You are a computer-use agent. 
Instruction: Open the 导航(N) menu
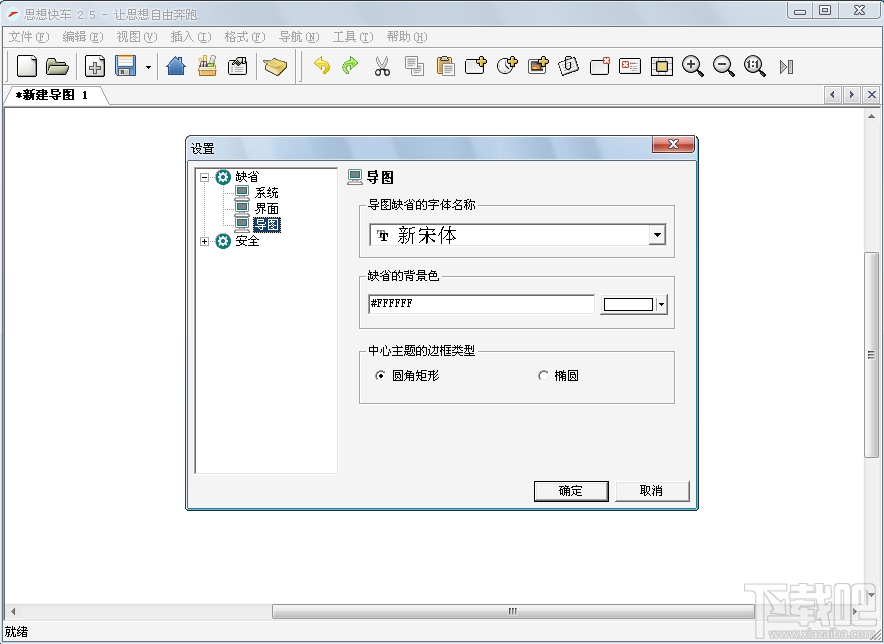pyautogui.click(x=299, y=37)
